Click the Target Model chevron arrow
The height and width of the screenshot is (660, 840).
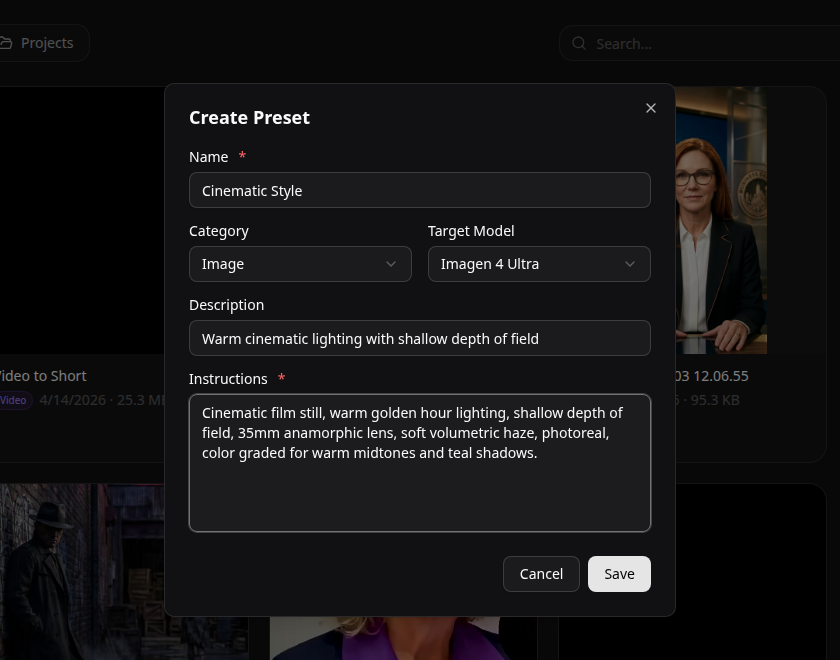[630, 264]
